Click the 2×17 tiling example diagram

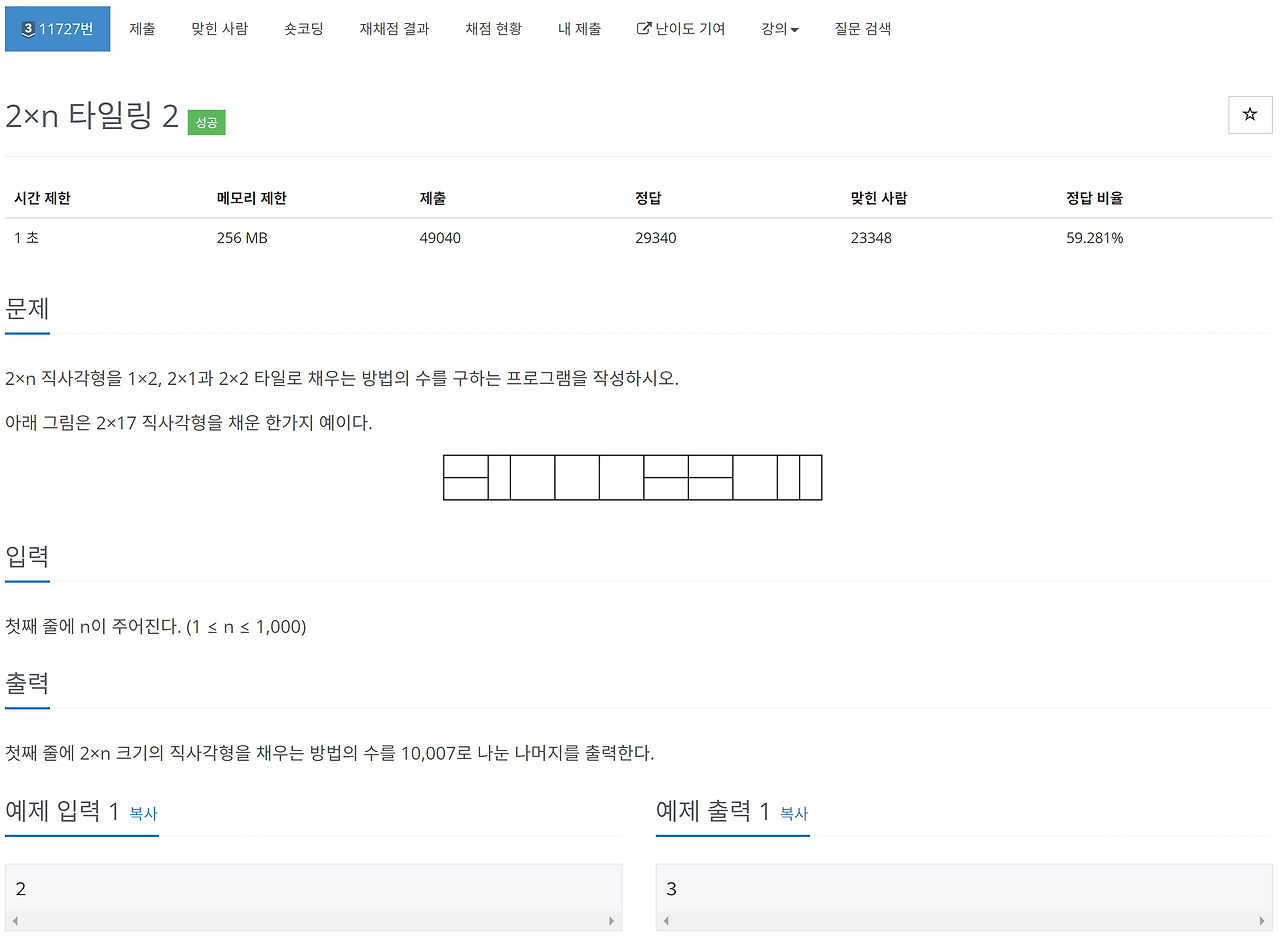click(632, 477)
